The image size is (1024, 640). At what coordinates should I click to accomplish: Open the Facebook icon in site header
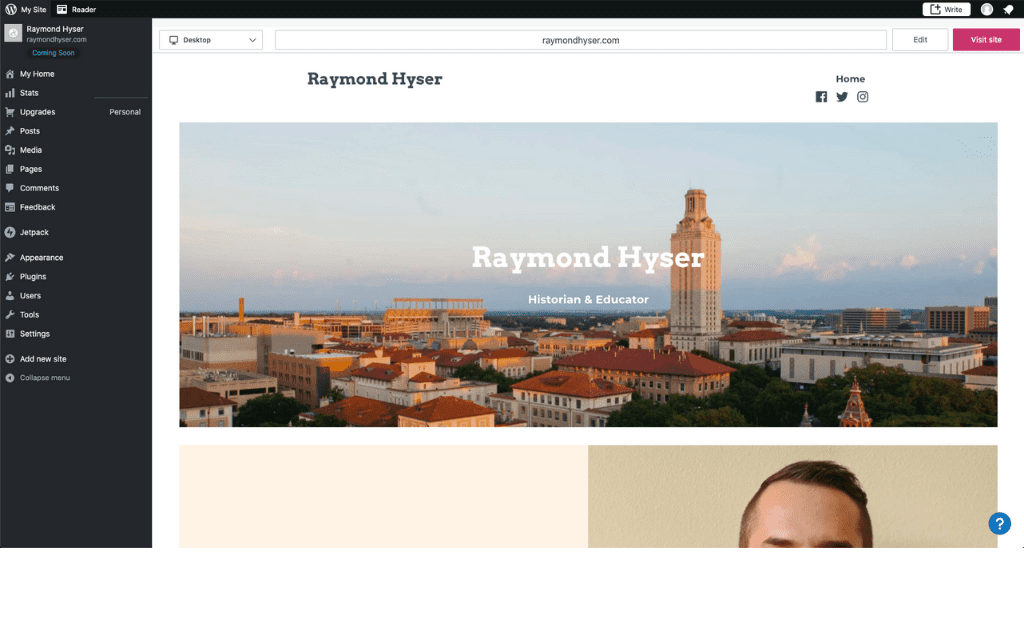point(821,97)
